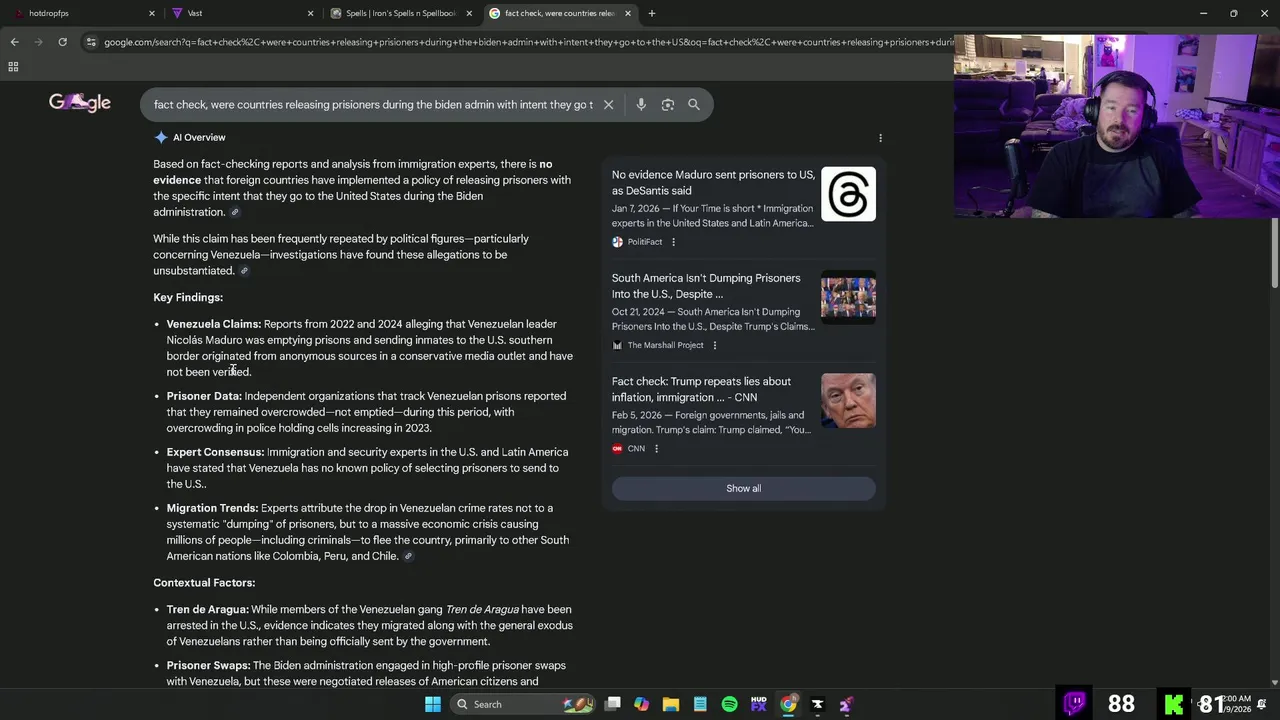Click the 'Key Findings:' heading

point(188,297)
